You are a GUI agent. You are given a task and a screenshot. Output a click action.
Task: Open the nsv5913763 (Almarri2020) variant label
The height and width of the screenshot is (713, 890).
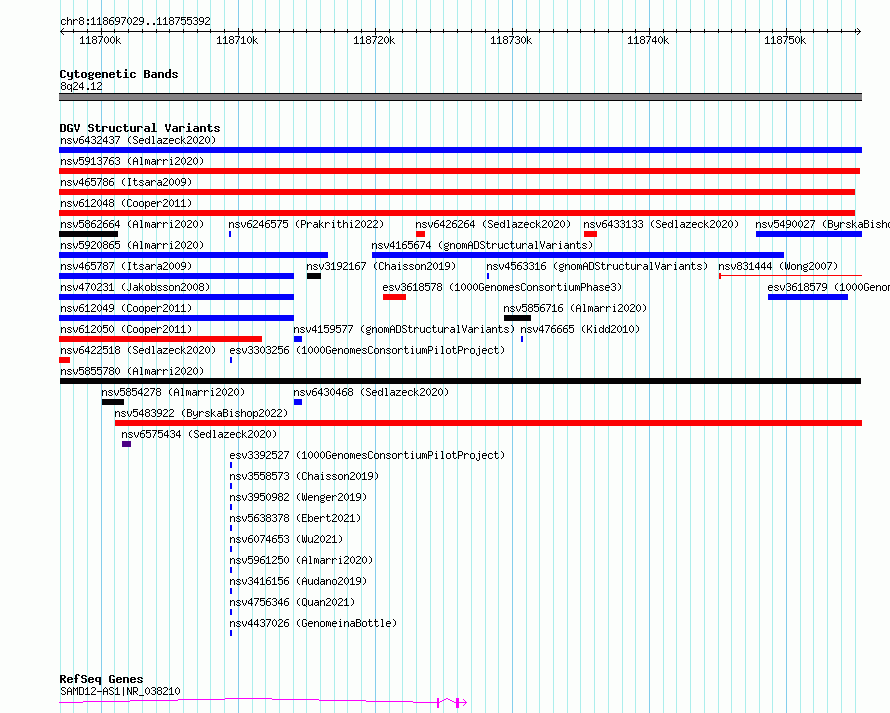tap(132, 161)
